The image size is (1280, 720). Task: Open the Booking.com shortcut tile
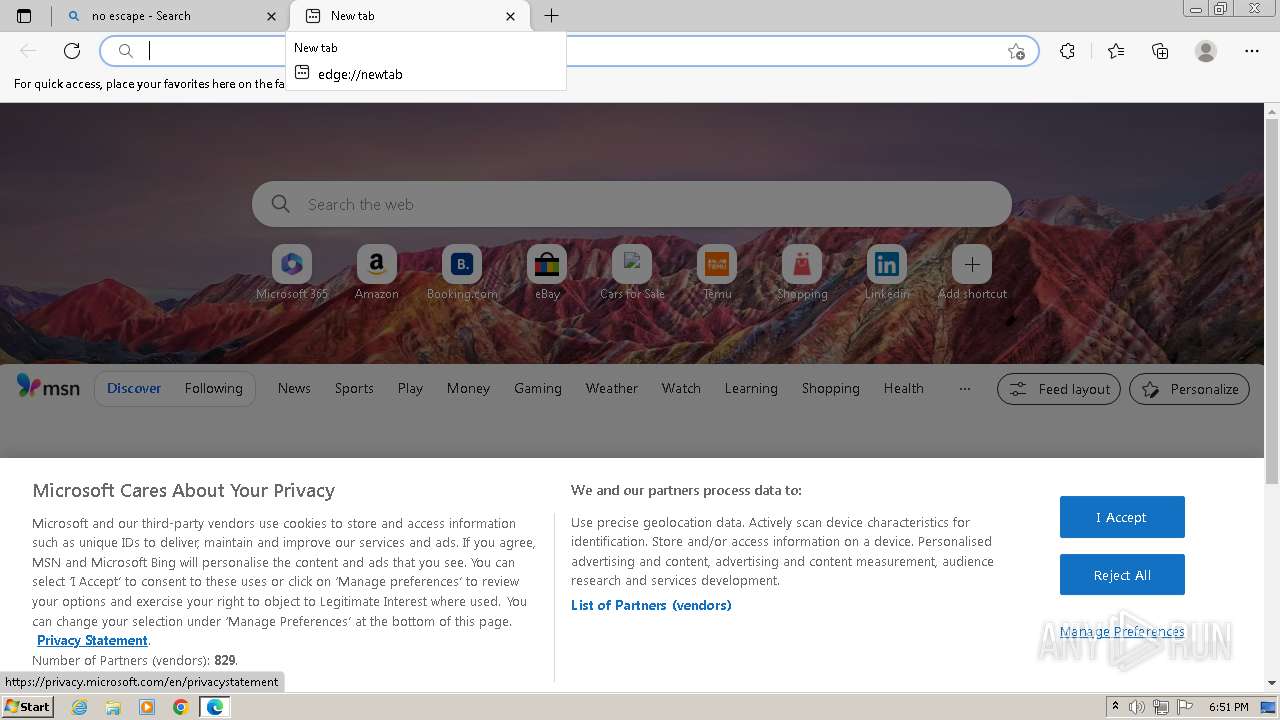click(462, 272)
